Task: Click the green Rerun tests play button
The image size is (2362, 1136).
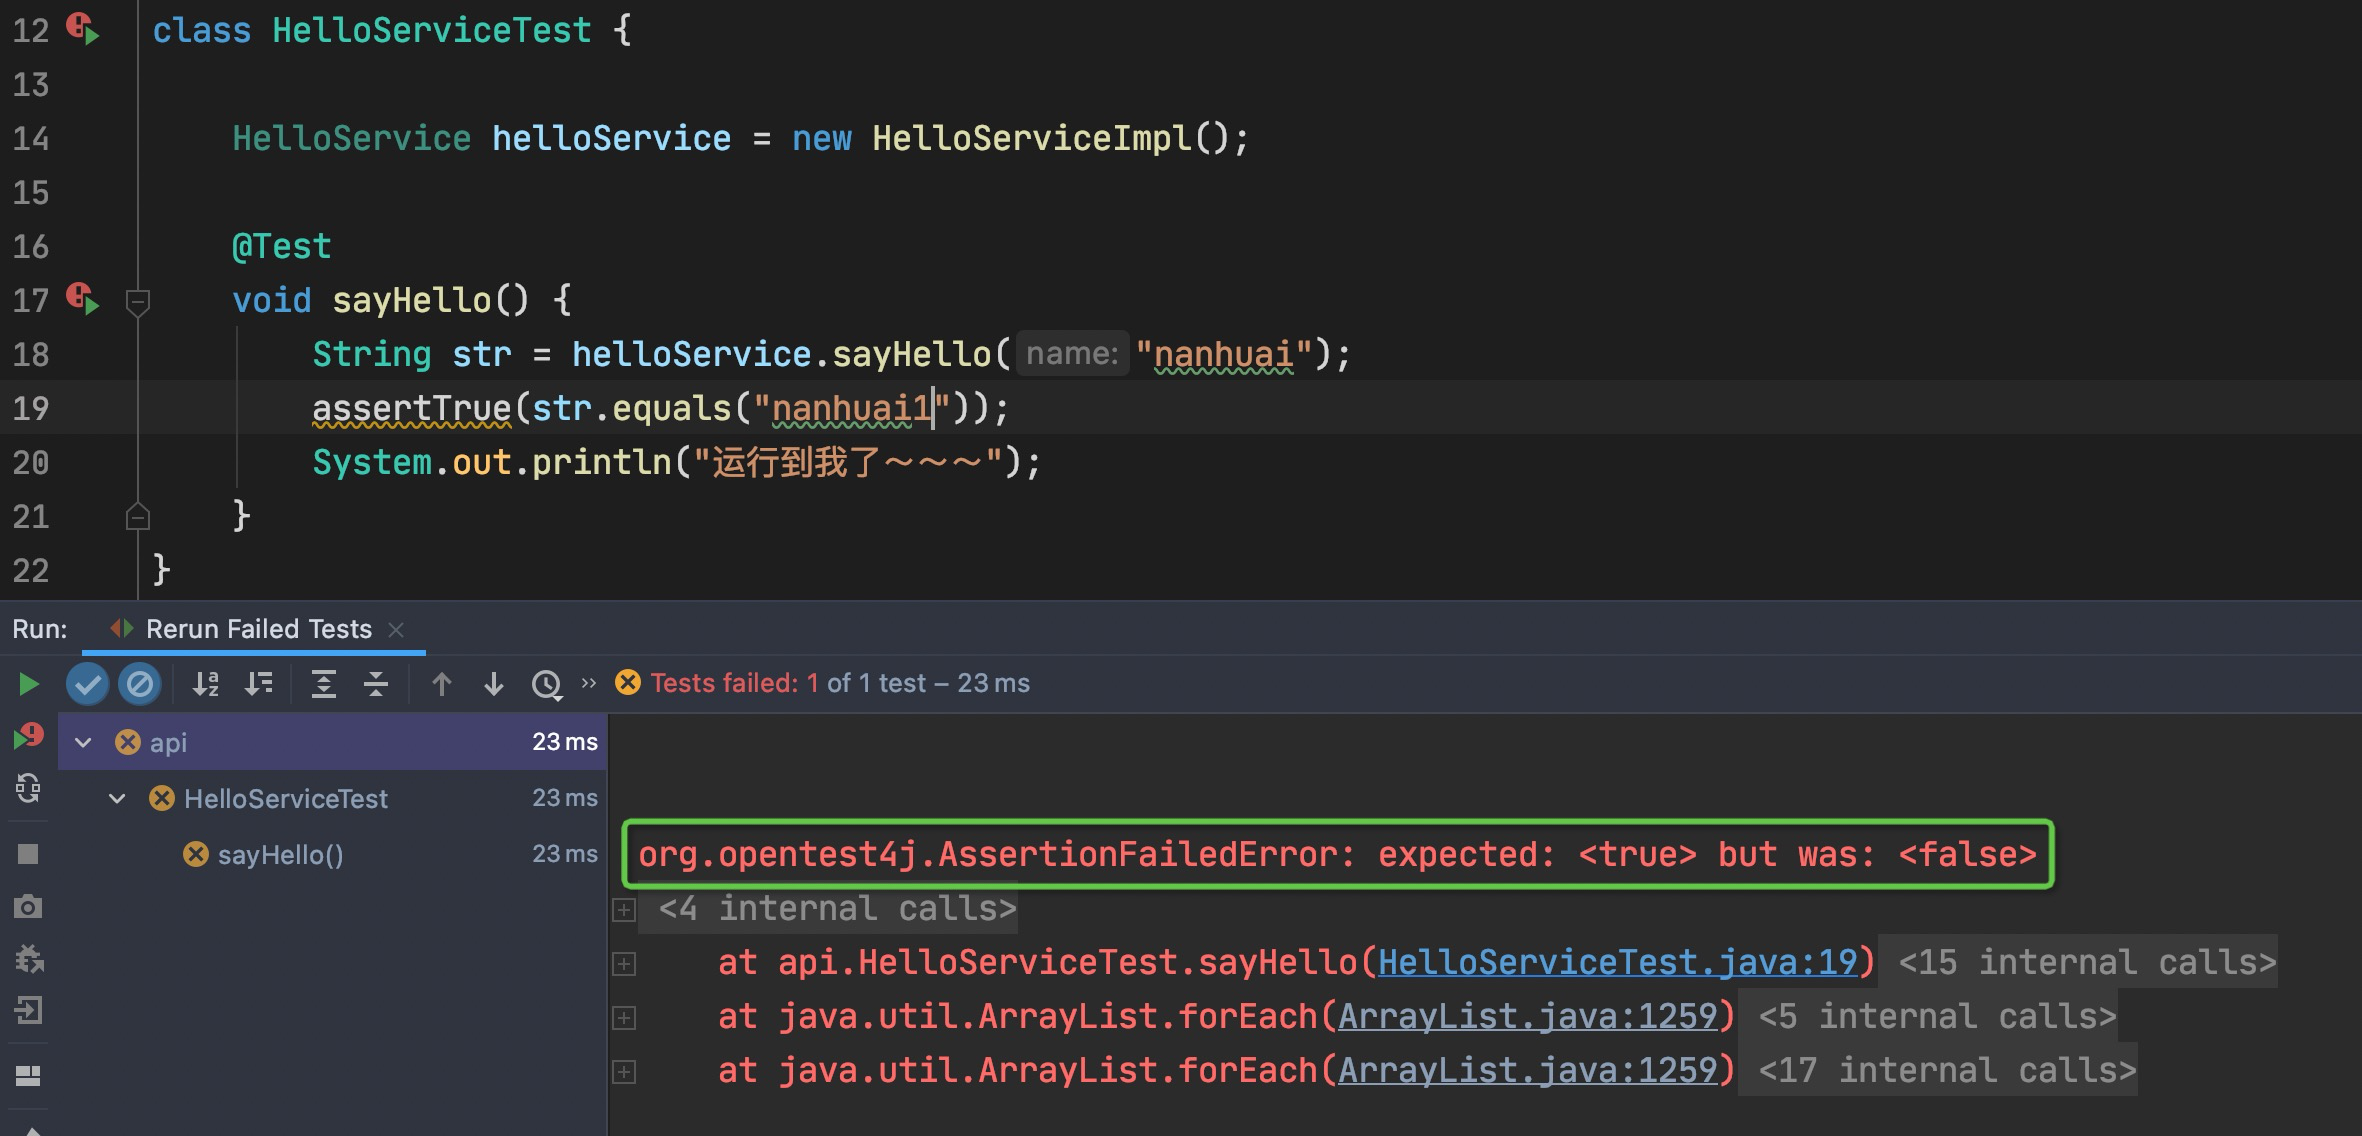Action: [x=28, y=684]
